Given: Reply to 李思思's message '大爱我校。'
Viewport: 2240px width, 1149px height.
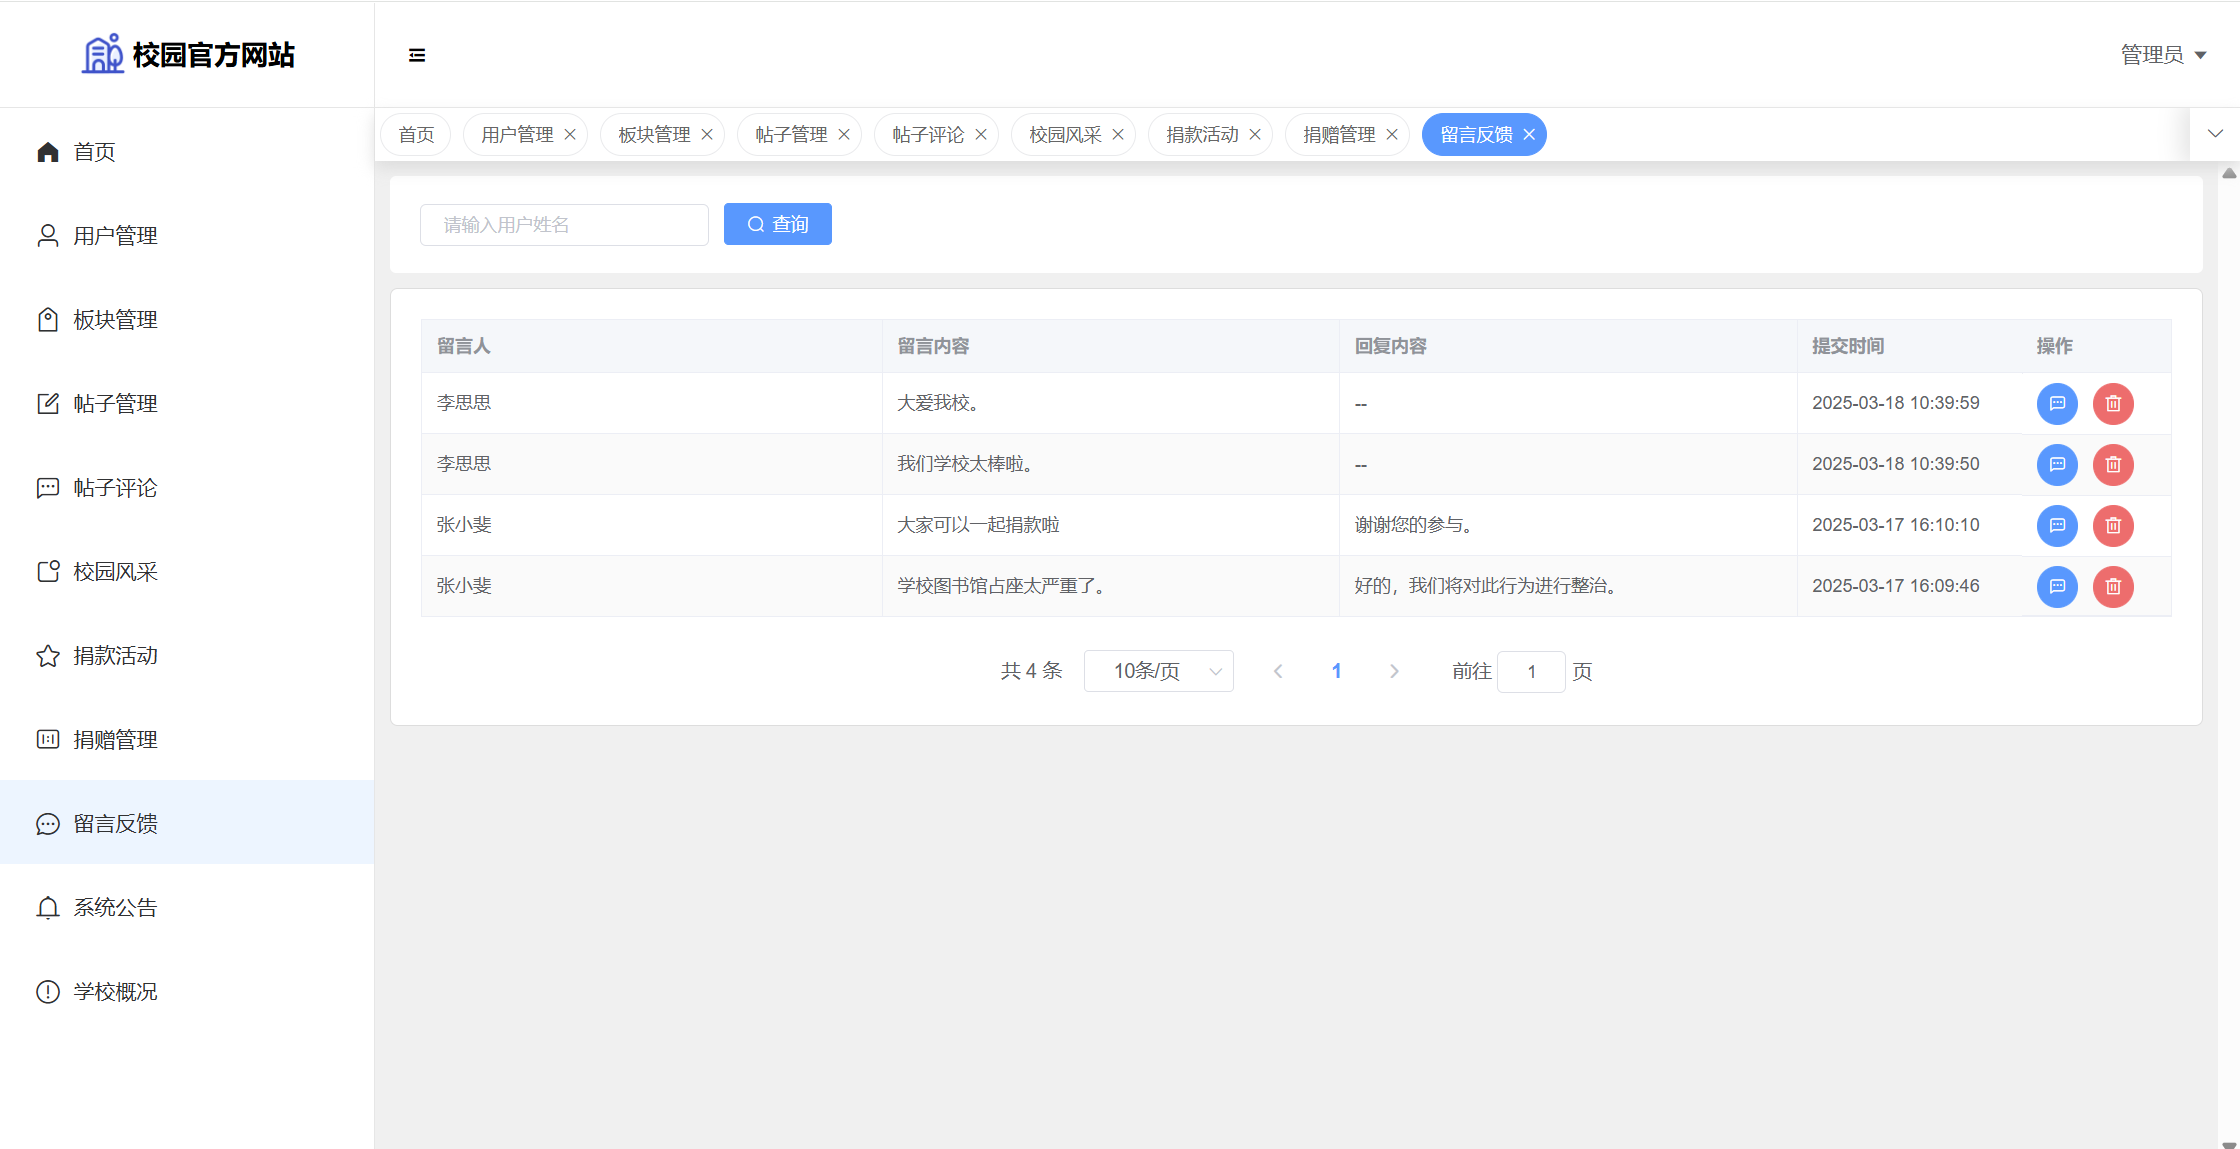Looking at the screenshot, I should (x=2057, y=404).
